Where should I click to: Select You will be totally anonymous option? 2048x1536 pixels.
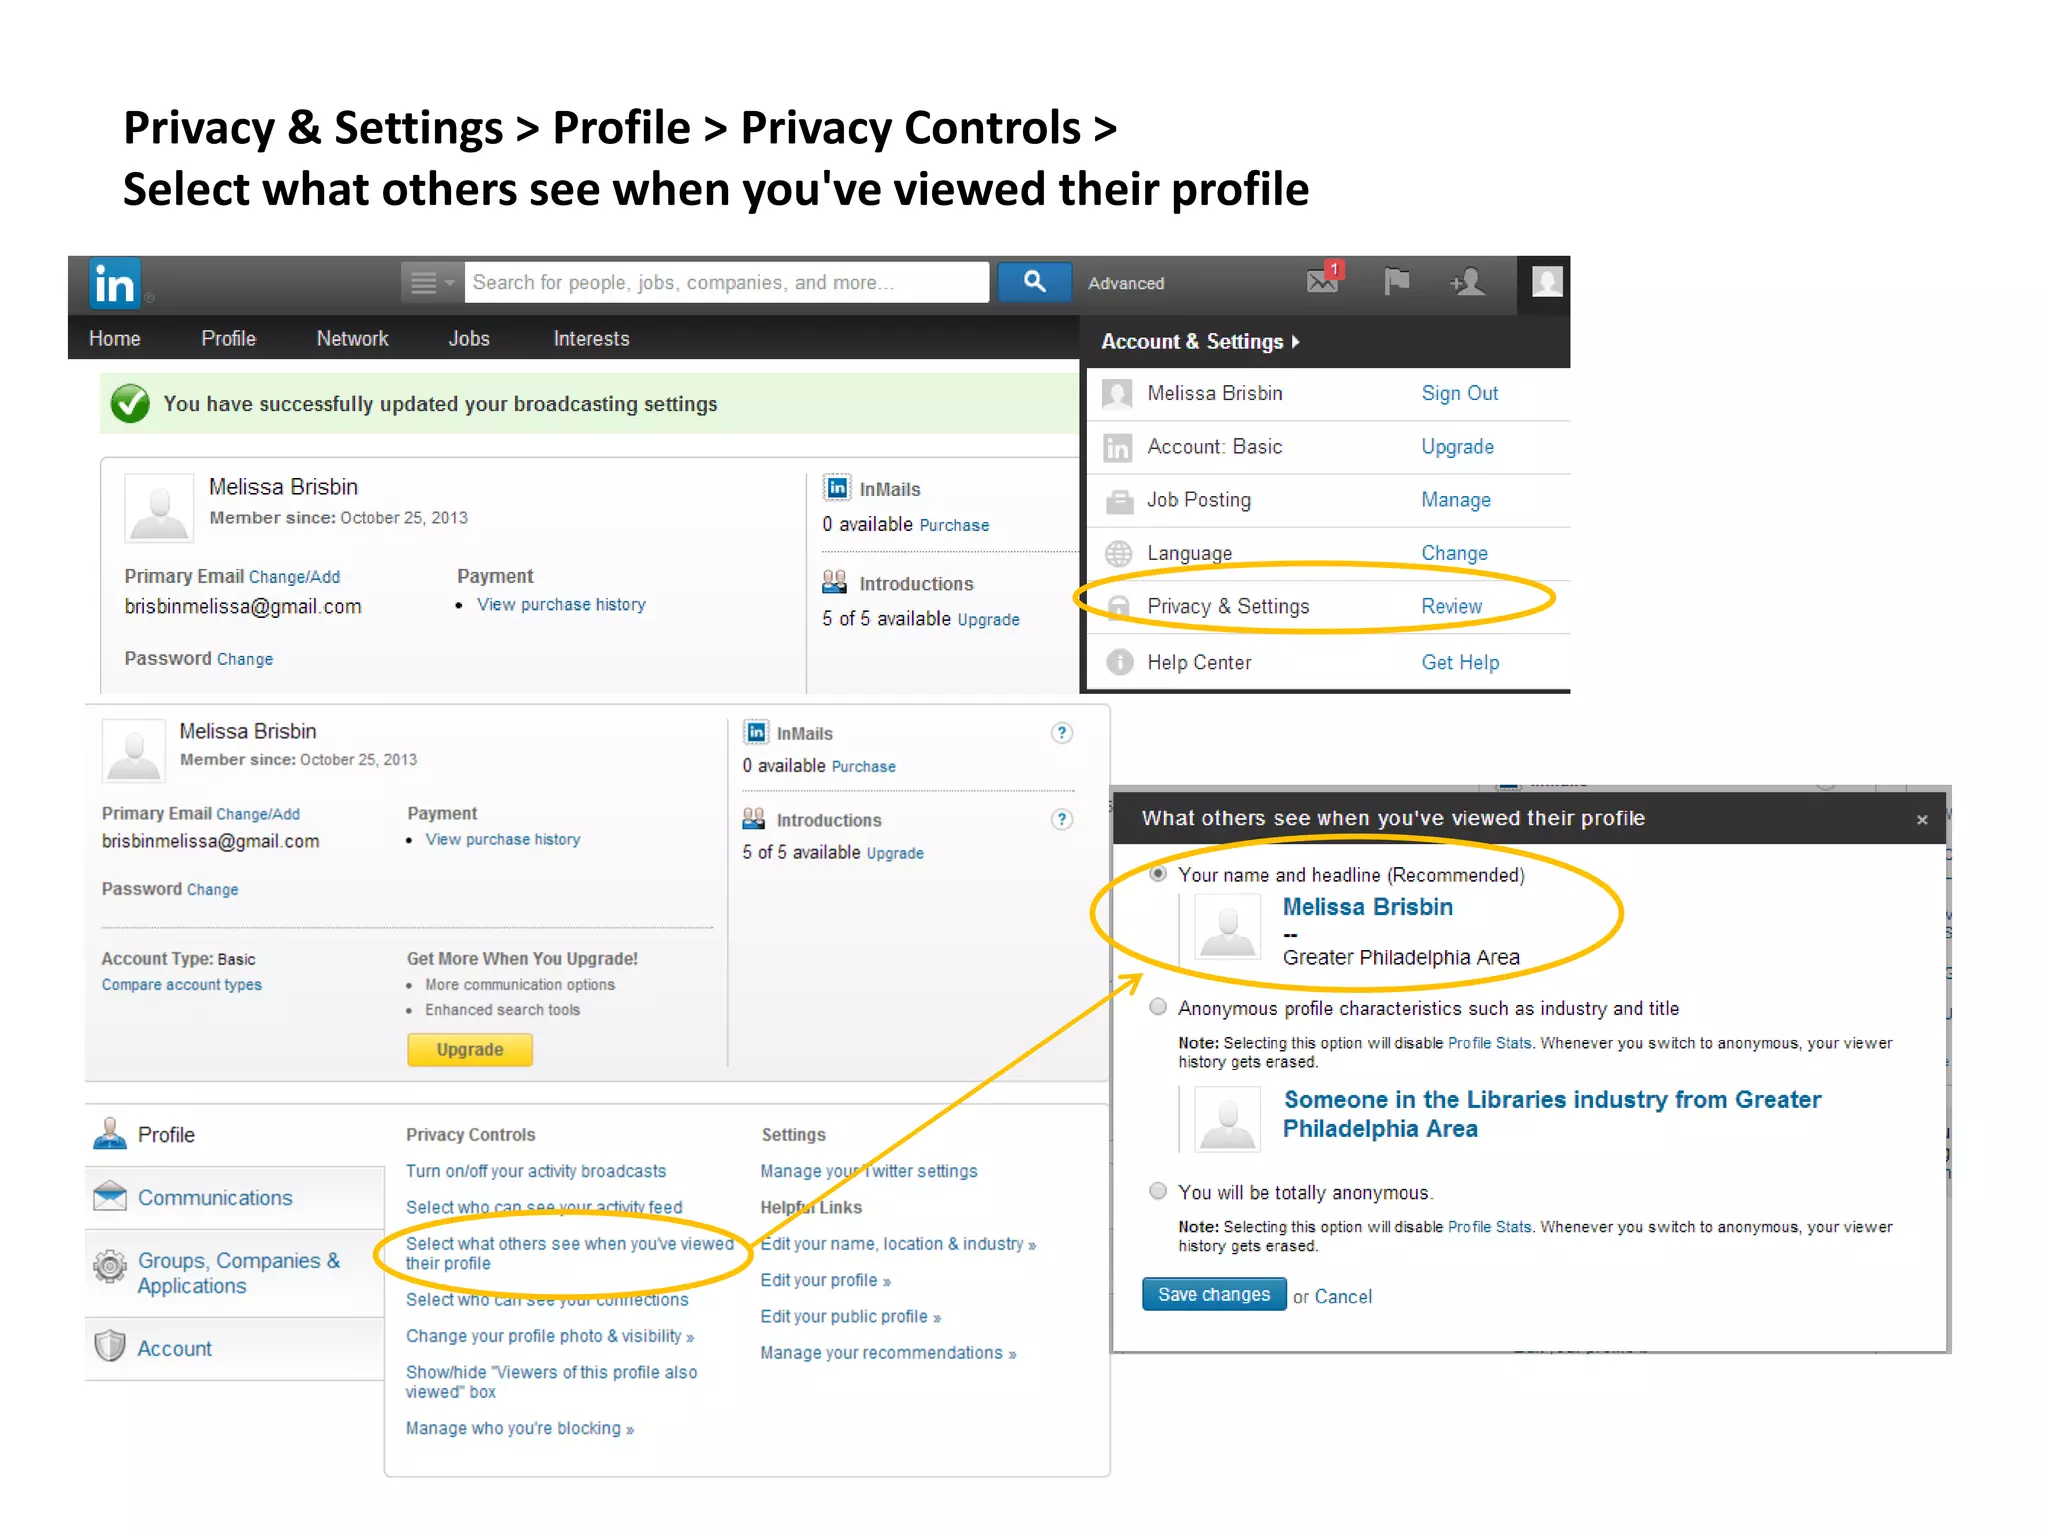click(1158, 1191)
